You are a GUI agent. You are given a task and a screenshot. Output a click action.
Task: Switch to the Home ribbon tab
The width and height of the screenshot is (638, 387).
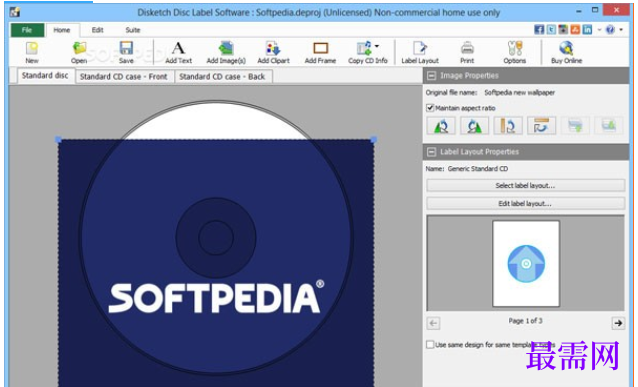click(x=62, y=30)
